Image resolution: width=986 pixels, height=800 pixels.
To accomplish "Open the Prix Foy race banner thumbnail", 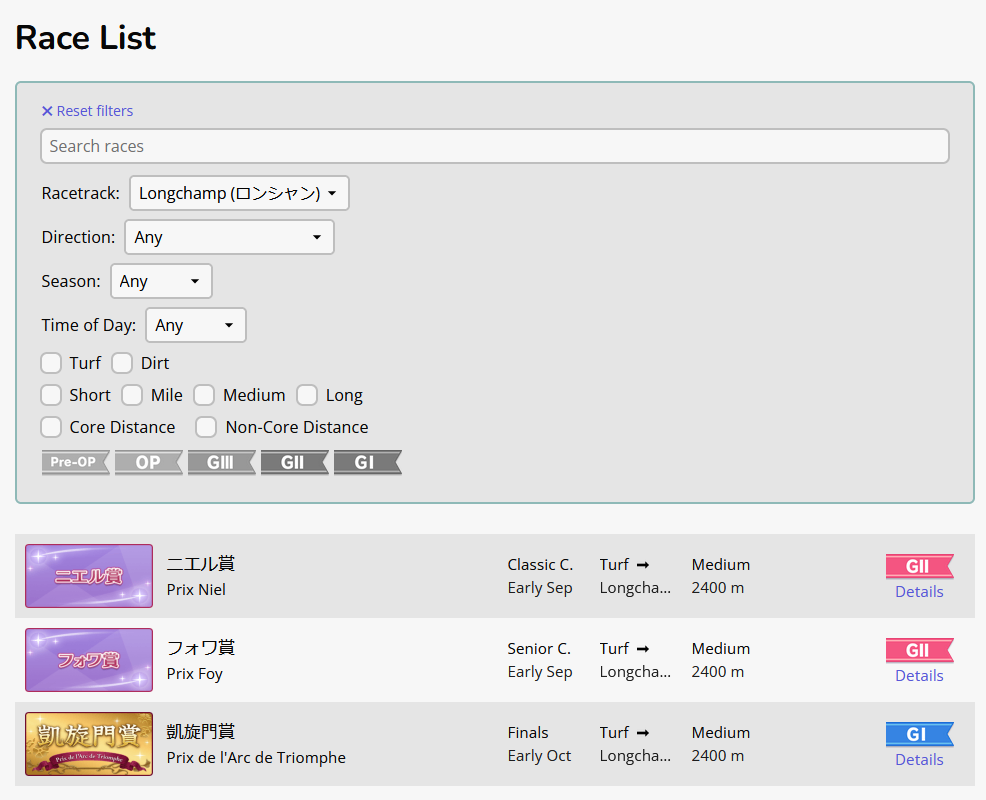I will (89, 660).
